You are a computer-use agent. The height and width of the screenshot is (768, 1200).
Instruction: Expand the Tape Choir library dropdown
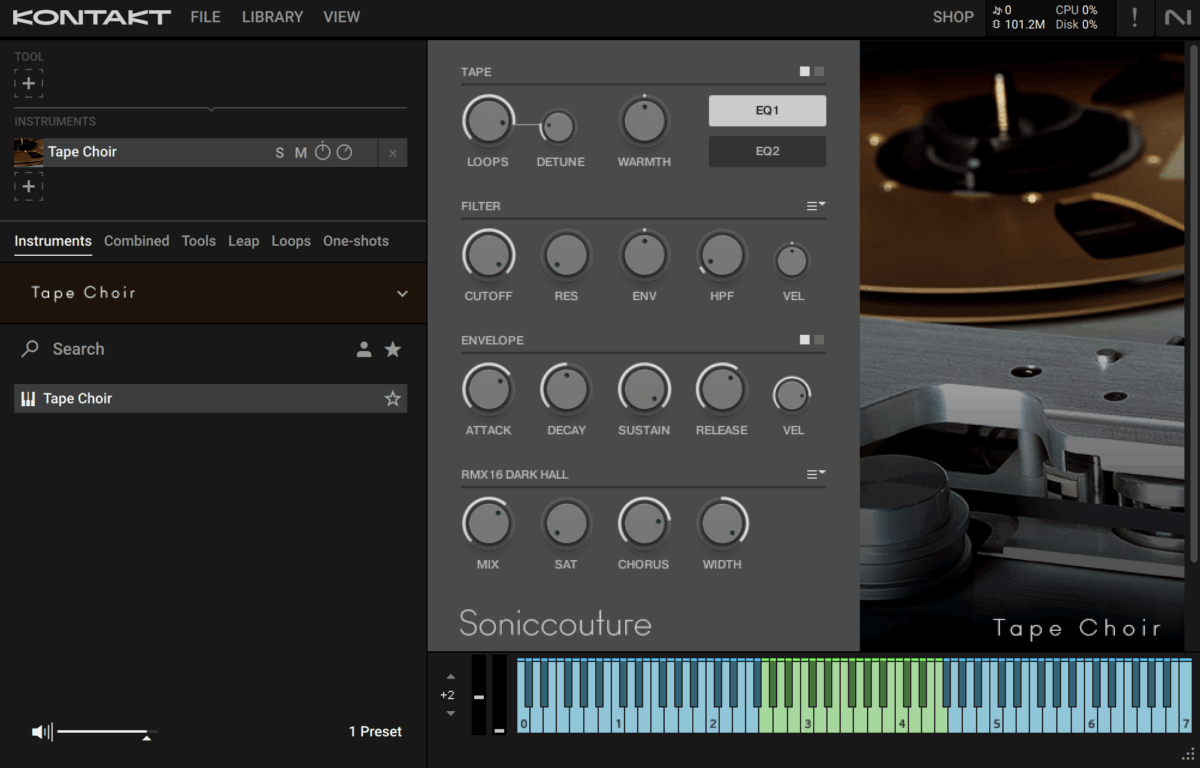[x=402, y=294]
